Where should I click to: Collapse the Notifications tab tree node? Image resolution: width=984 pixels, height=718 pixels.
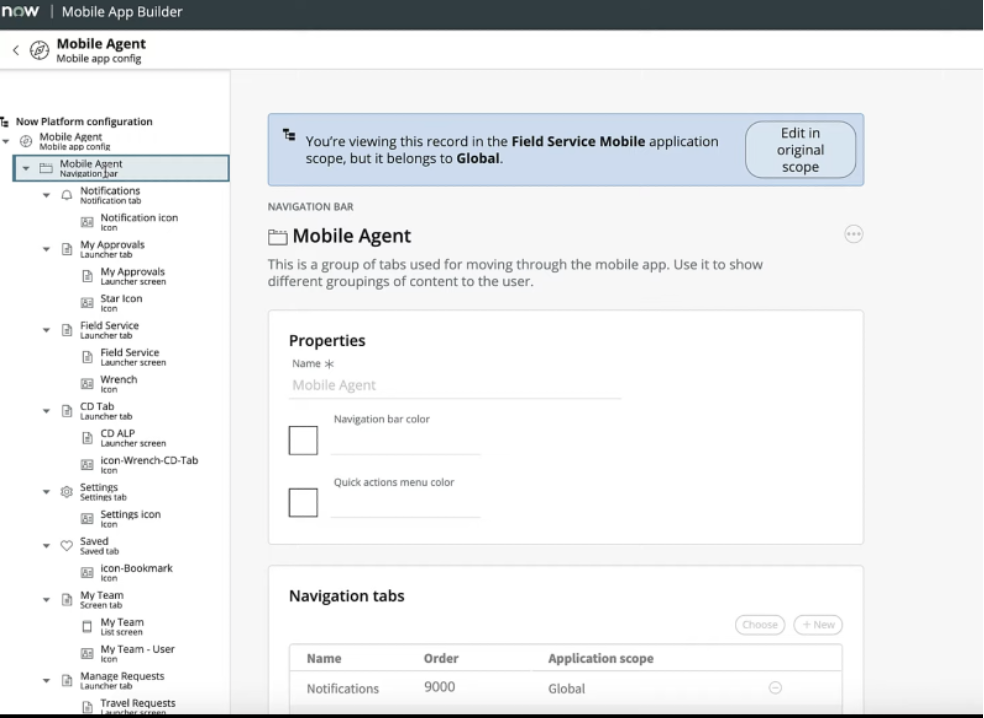[46, 195]
